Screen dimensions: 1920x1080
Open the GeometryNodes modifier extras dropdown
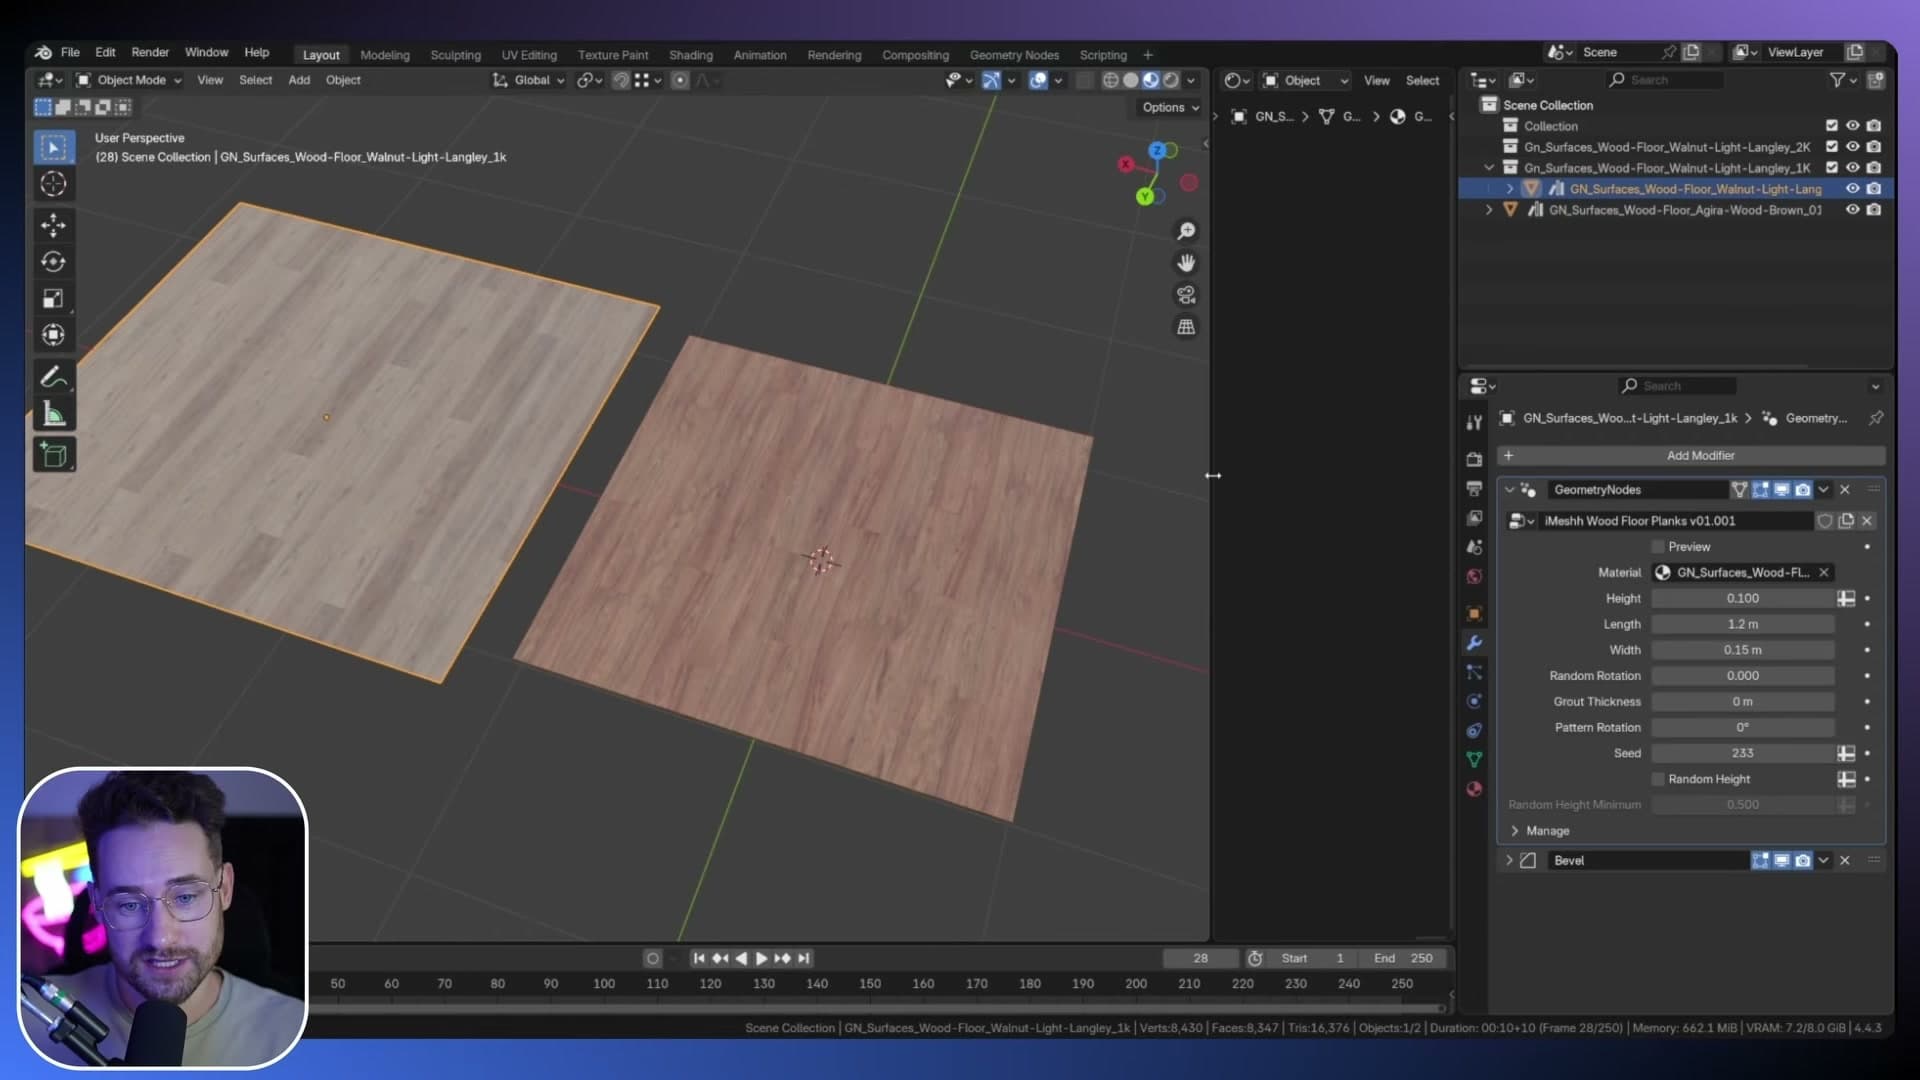[x=1823, y=490]
